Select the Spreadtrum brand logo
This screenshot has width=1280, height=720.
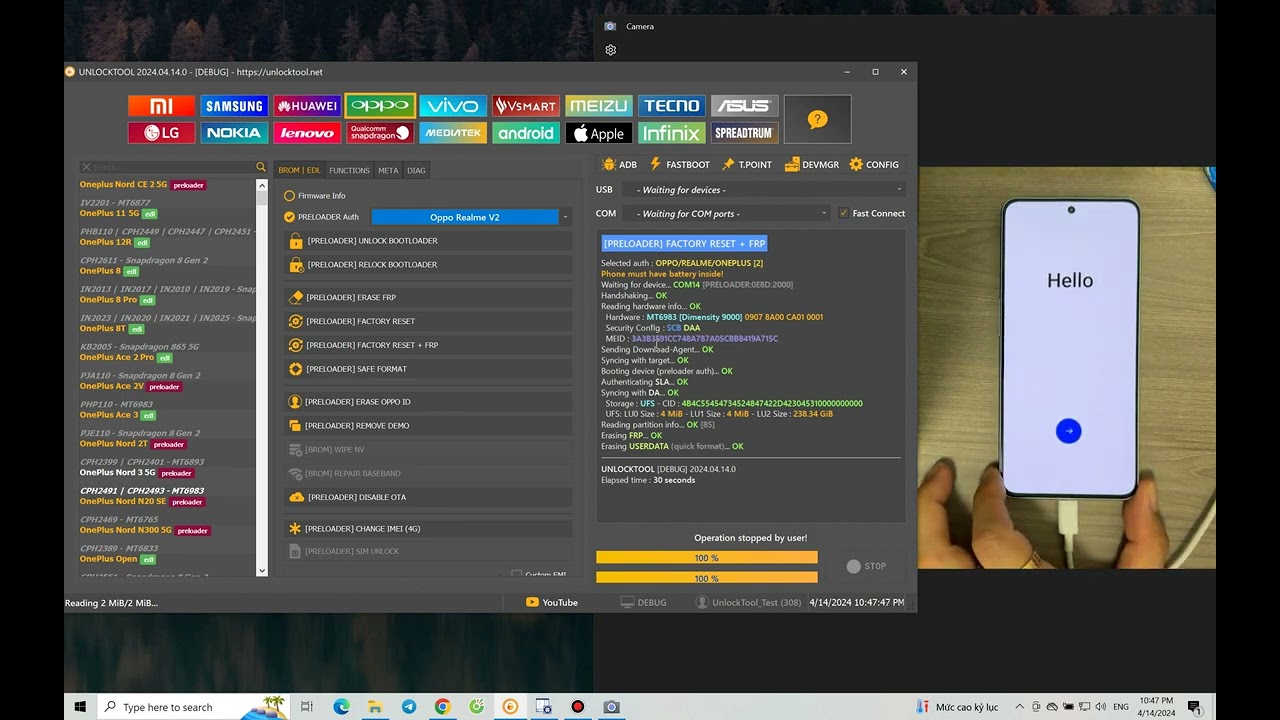coord(745,133)
